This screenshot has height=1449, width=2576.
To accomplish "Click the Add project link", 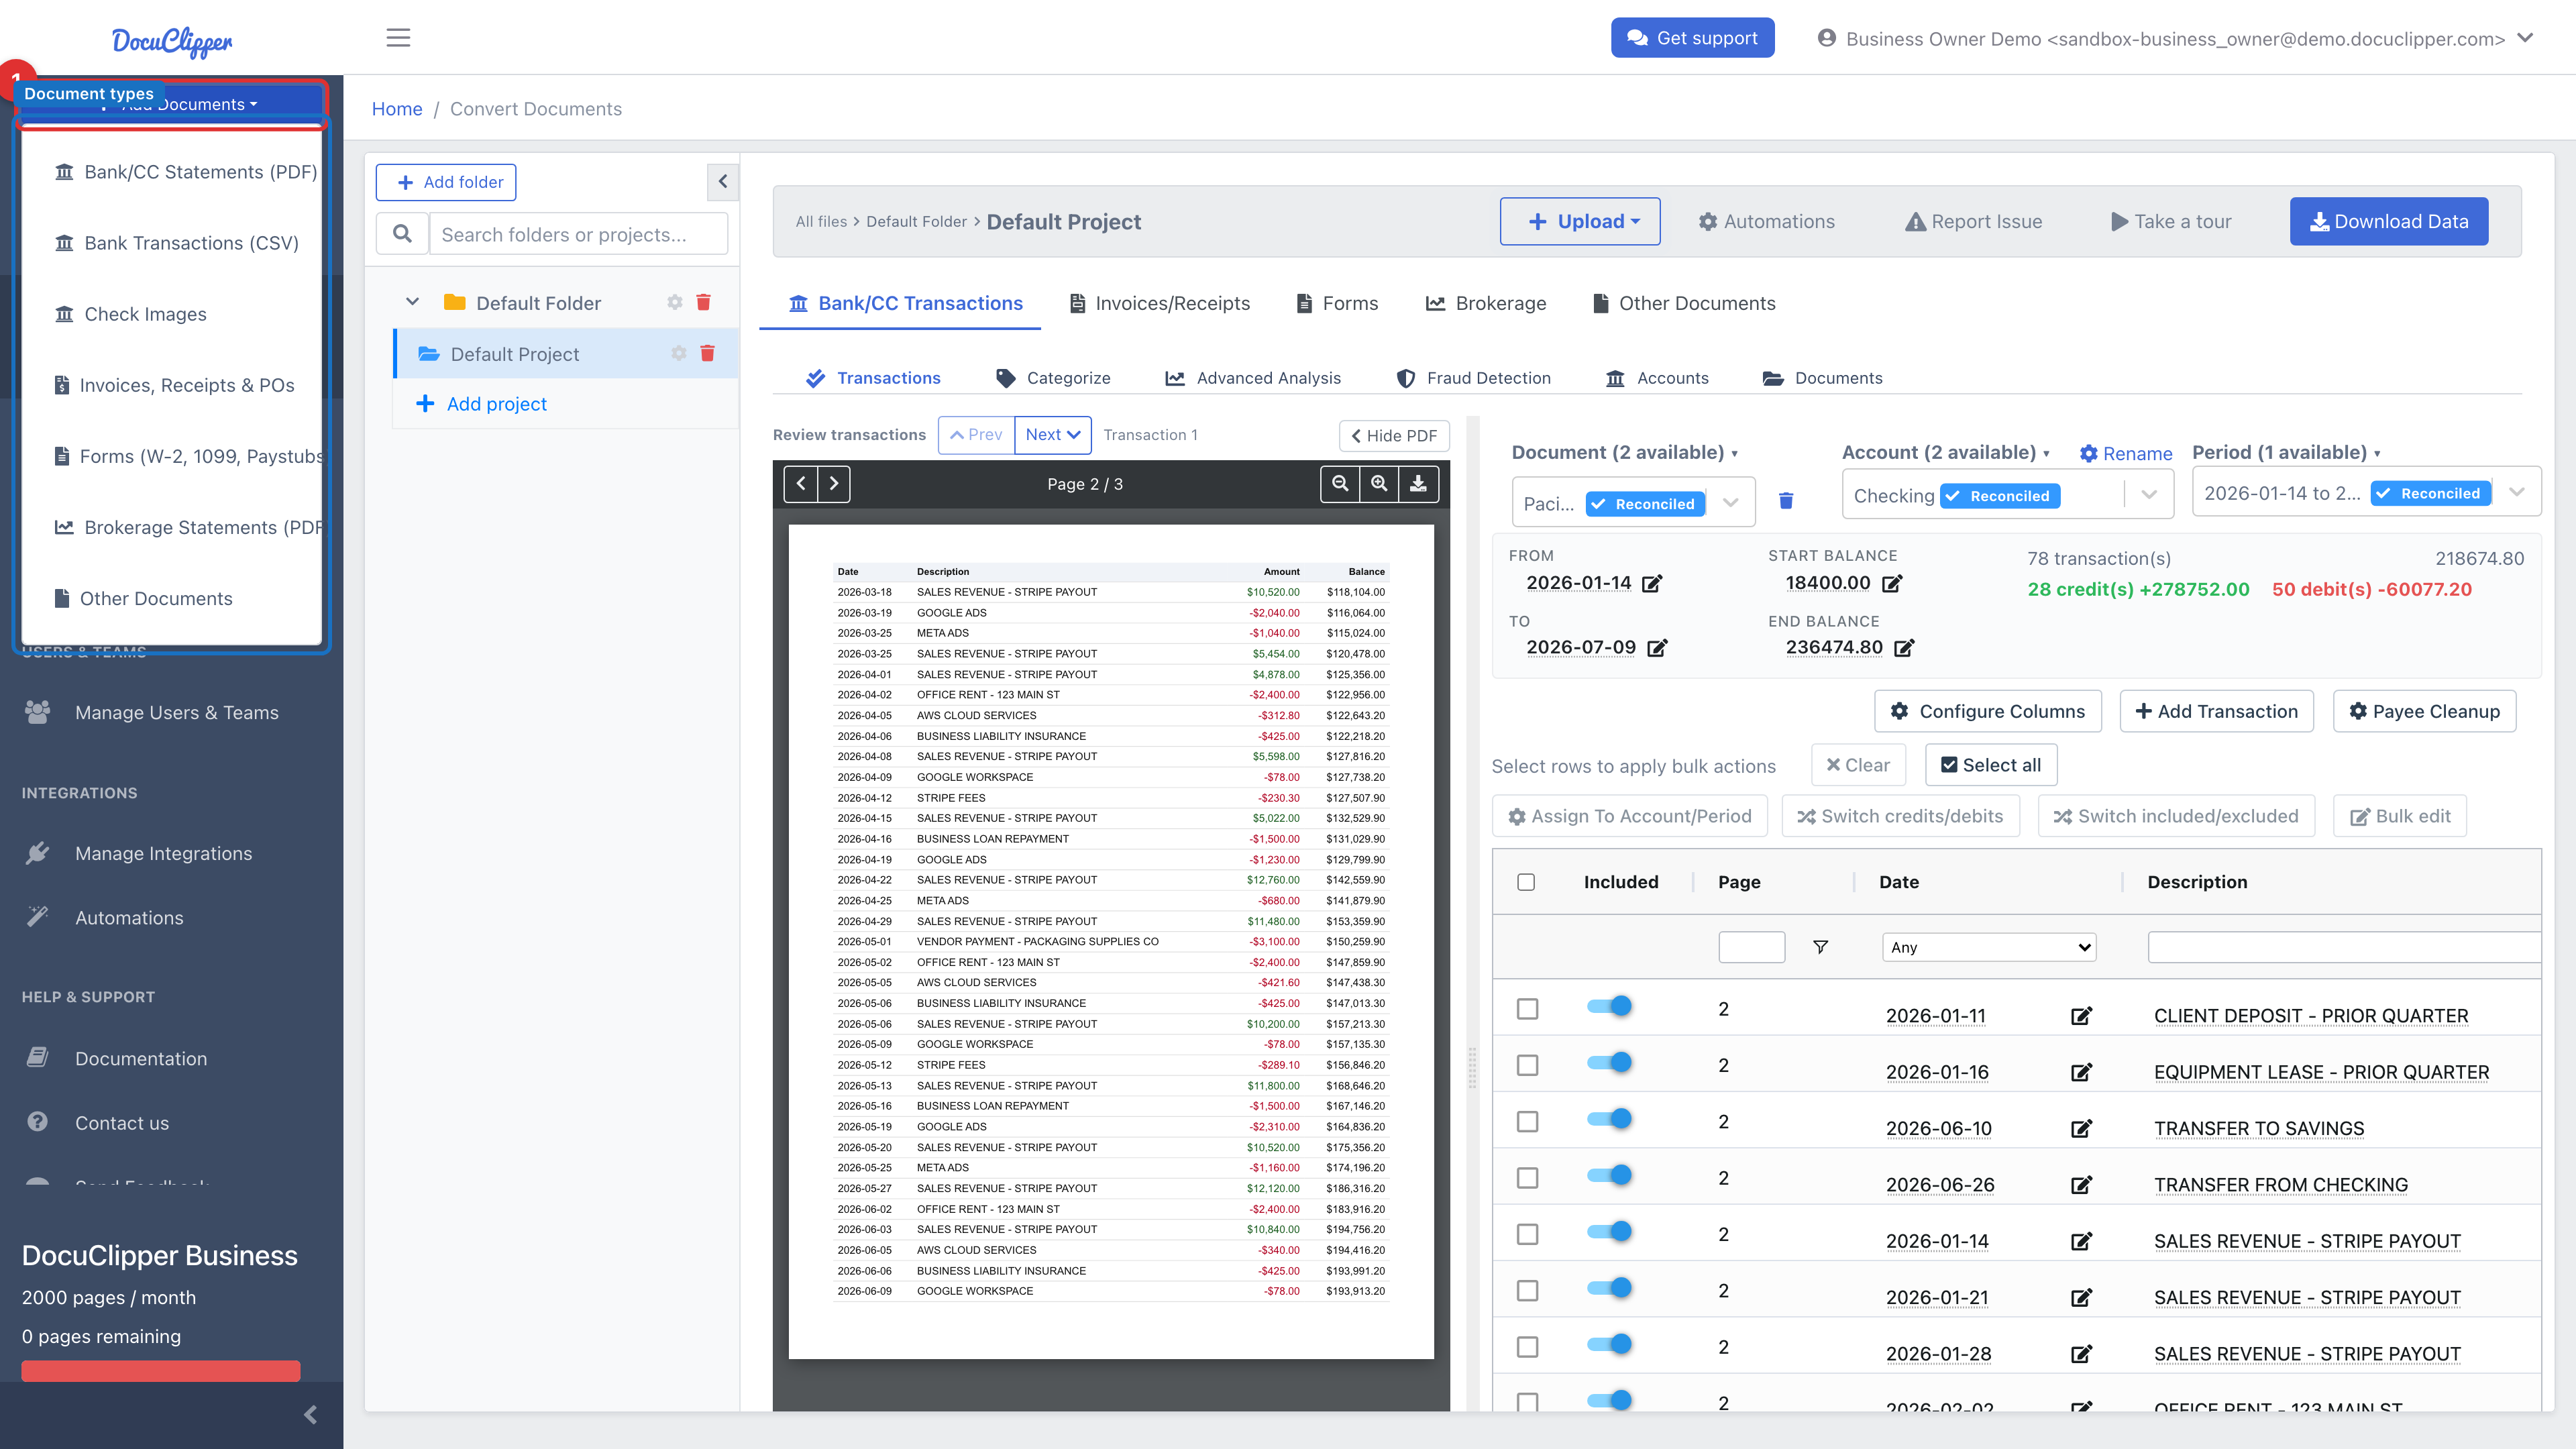I will point(481,404).
